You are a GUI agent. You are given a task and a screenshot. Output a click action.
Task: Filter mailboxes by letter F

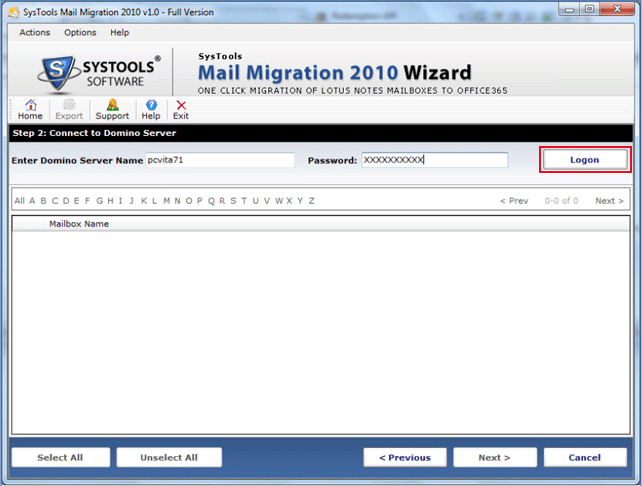(x=87, y=201)
